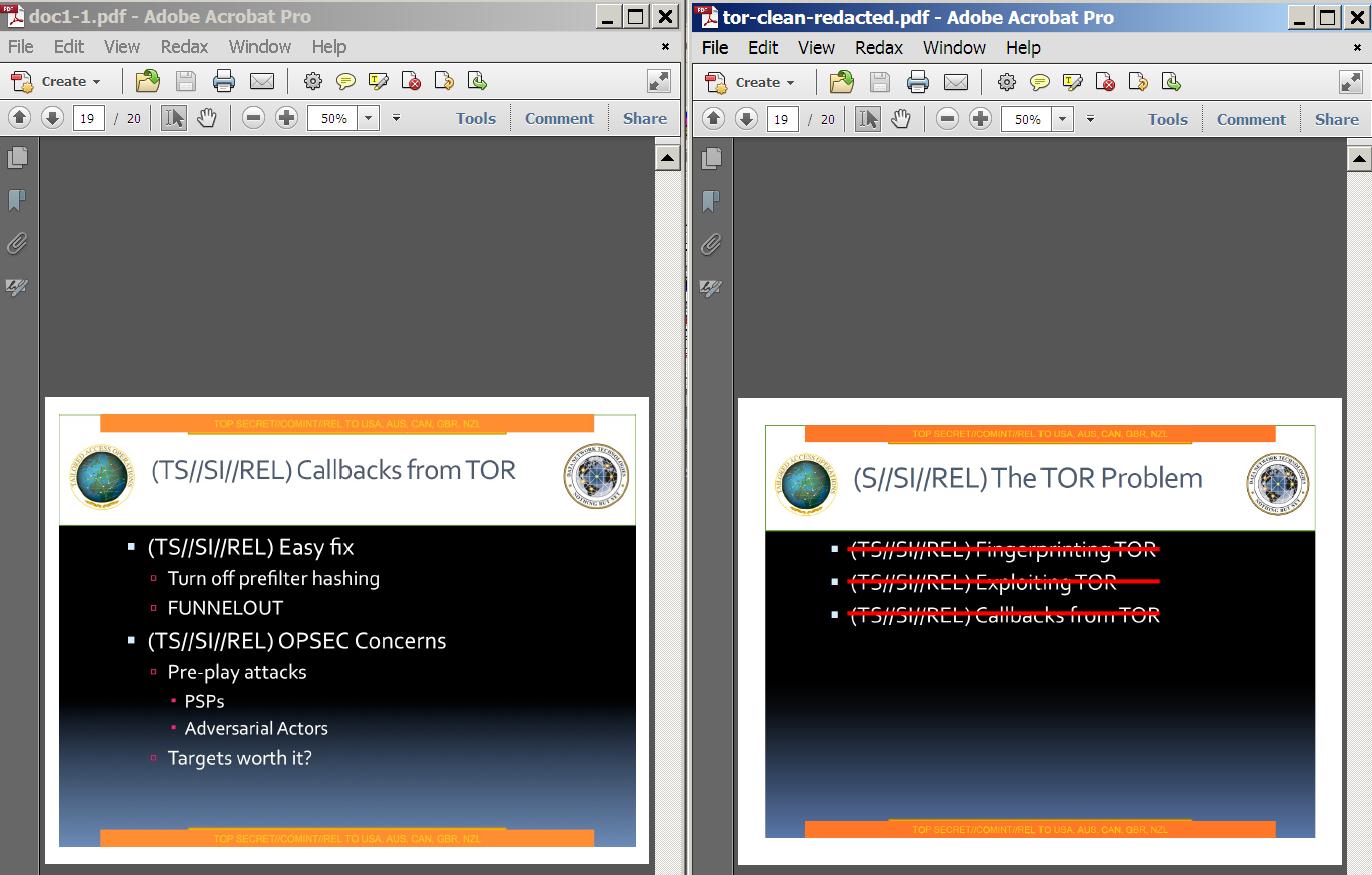The image size is (1372, 875).
Task: Click page number field in doc1-1.pdf
Action: [88, 118]
